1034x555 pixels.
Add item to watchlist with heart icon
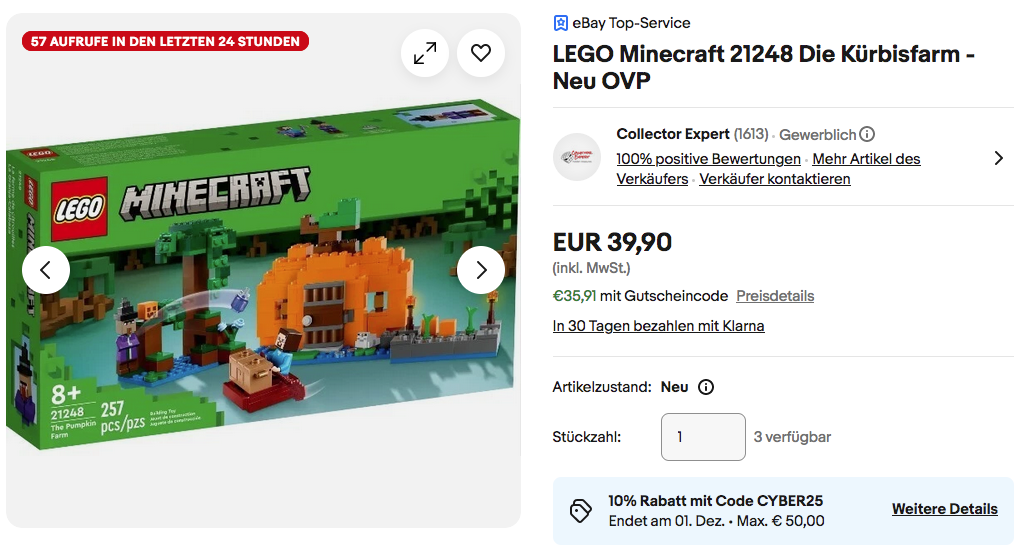(x=481, y=53)
